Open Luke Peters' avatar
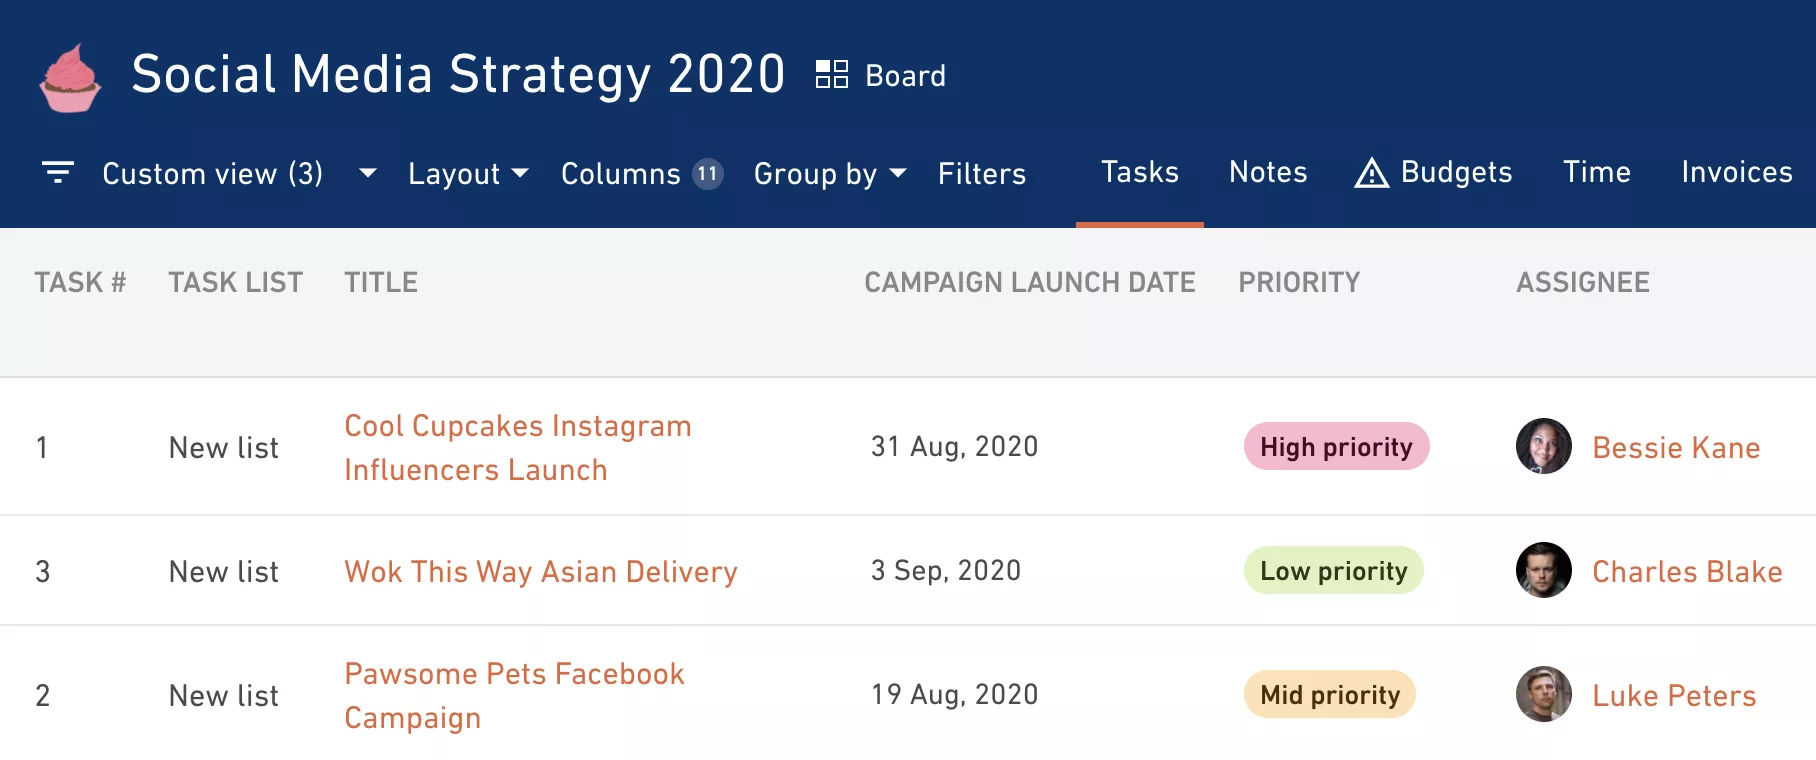The image size is (1816, 760). coord(1543,694)
